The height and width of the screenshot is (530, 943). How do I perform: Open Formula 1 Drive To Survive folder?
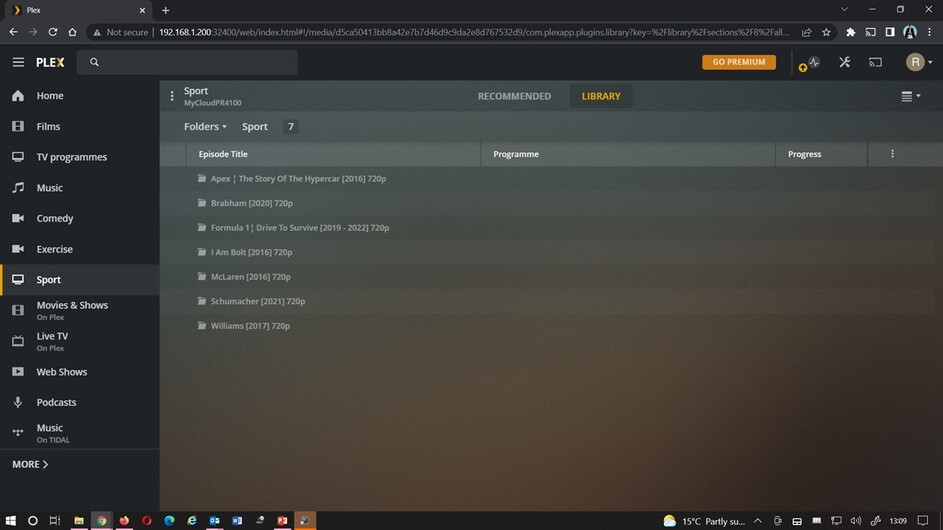[299, 228]
